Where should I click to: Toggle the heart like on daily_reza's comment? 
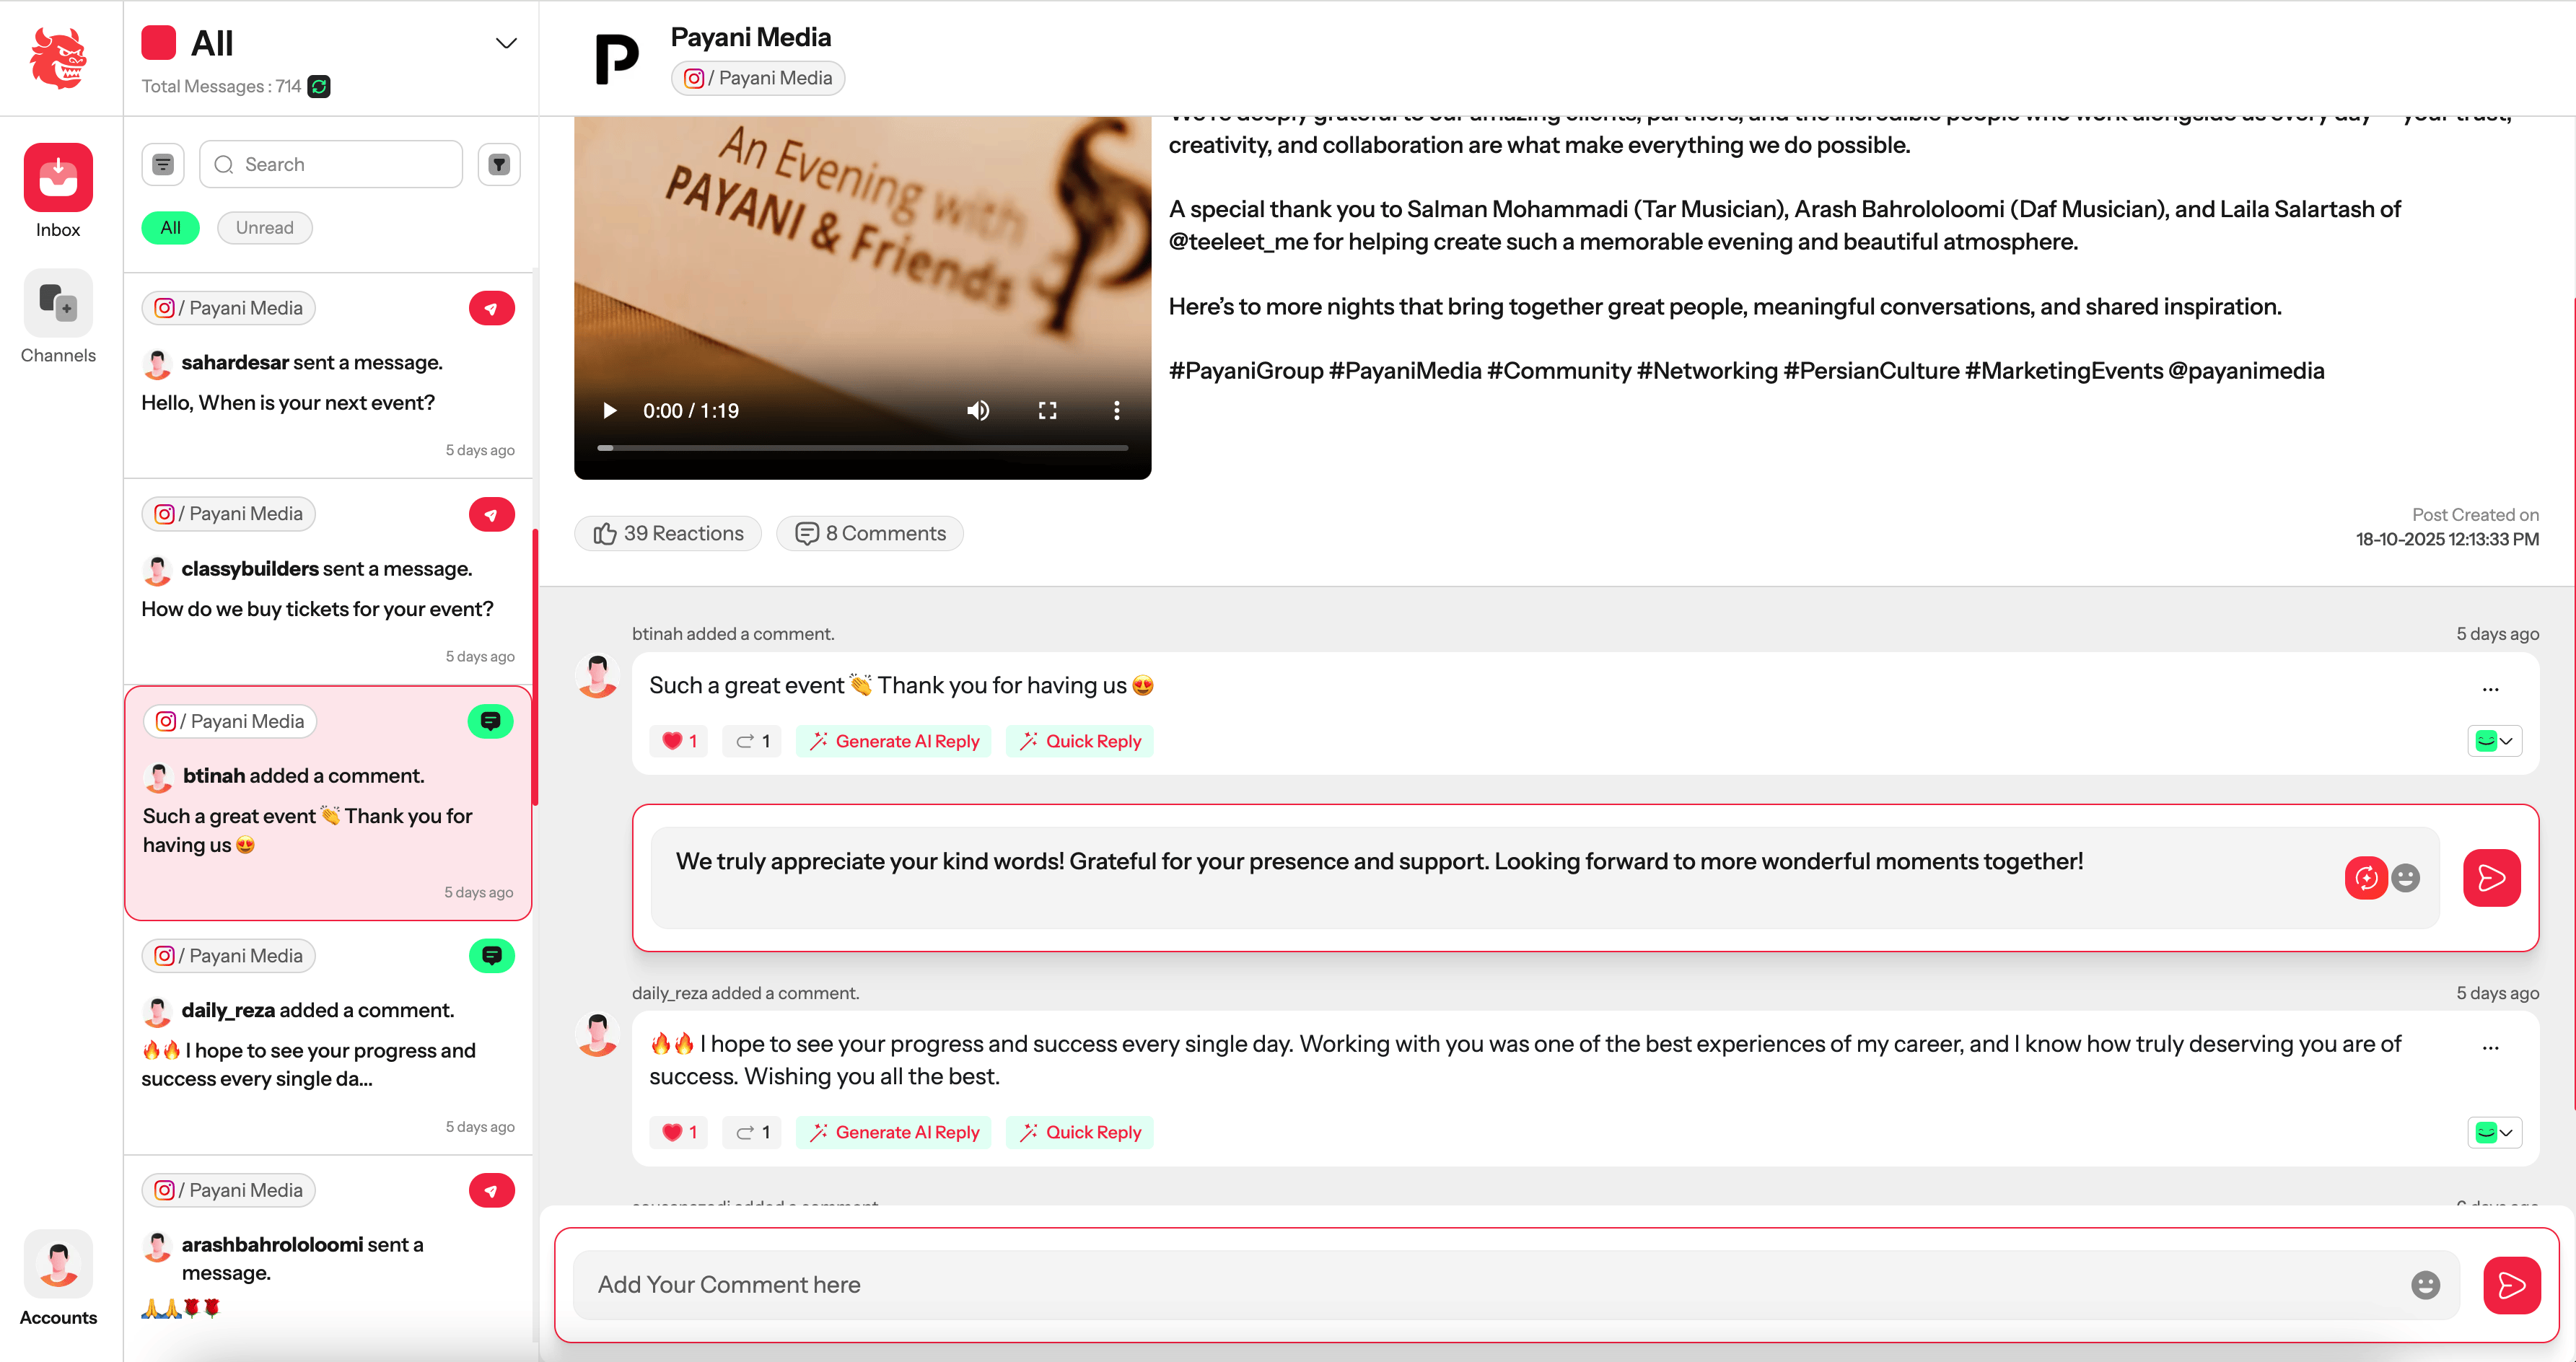[x=679, y=1132]
